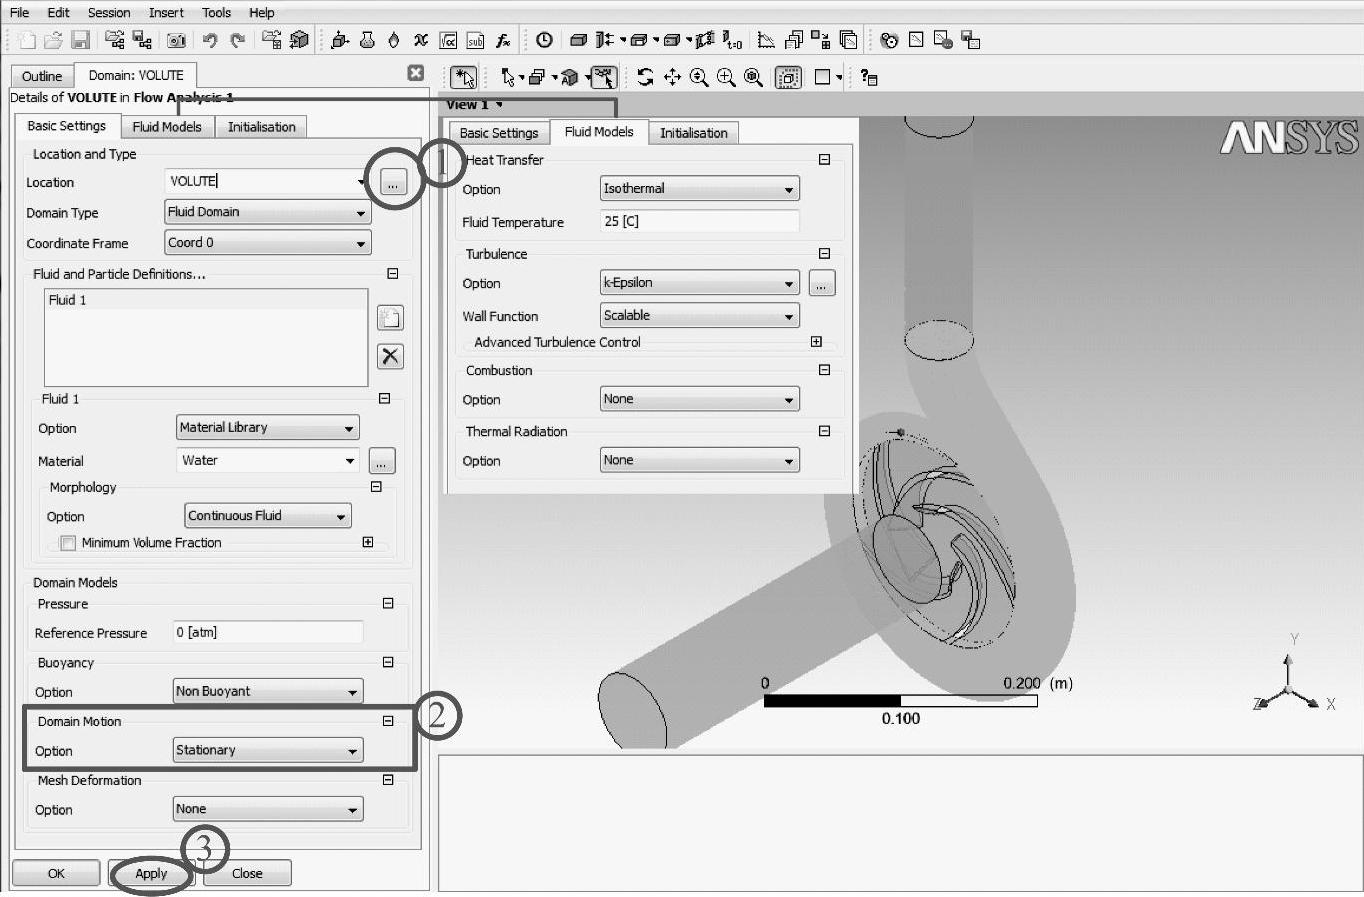Click the Pan view cross-arrows icon

point(672,77)
